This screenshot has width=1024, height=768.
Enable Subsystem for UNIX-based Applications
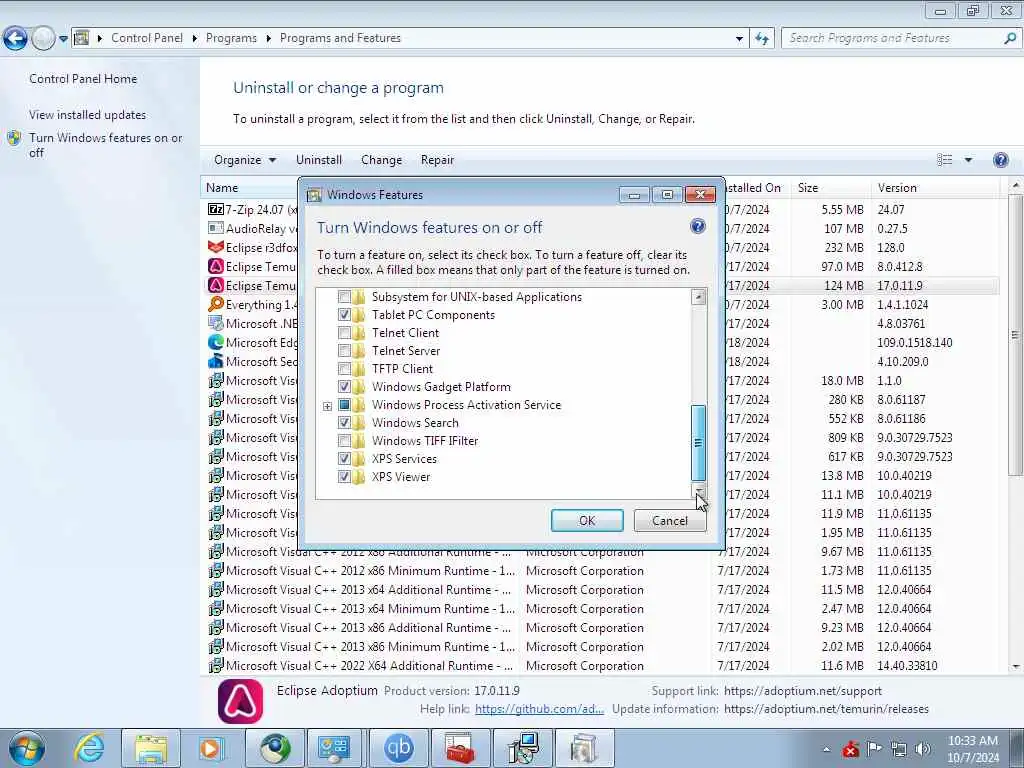[344, 296]
